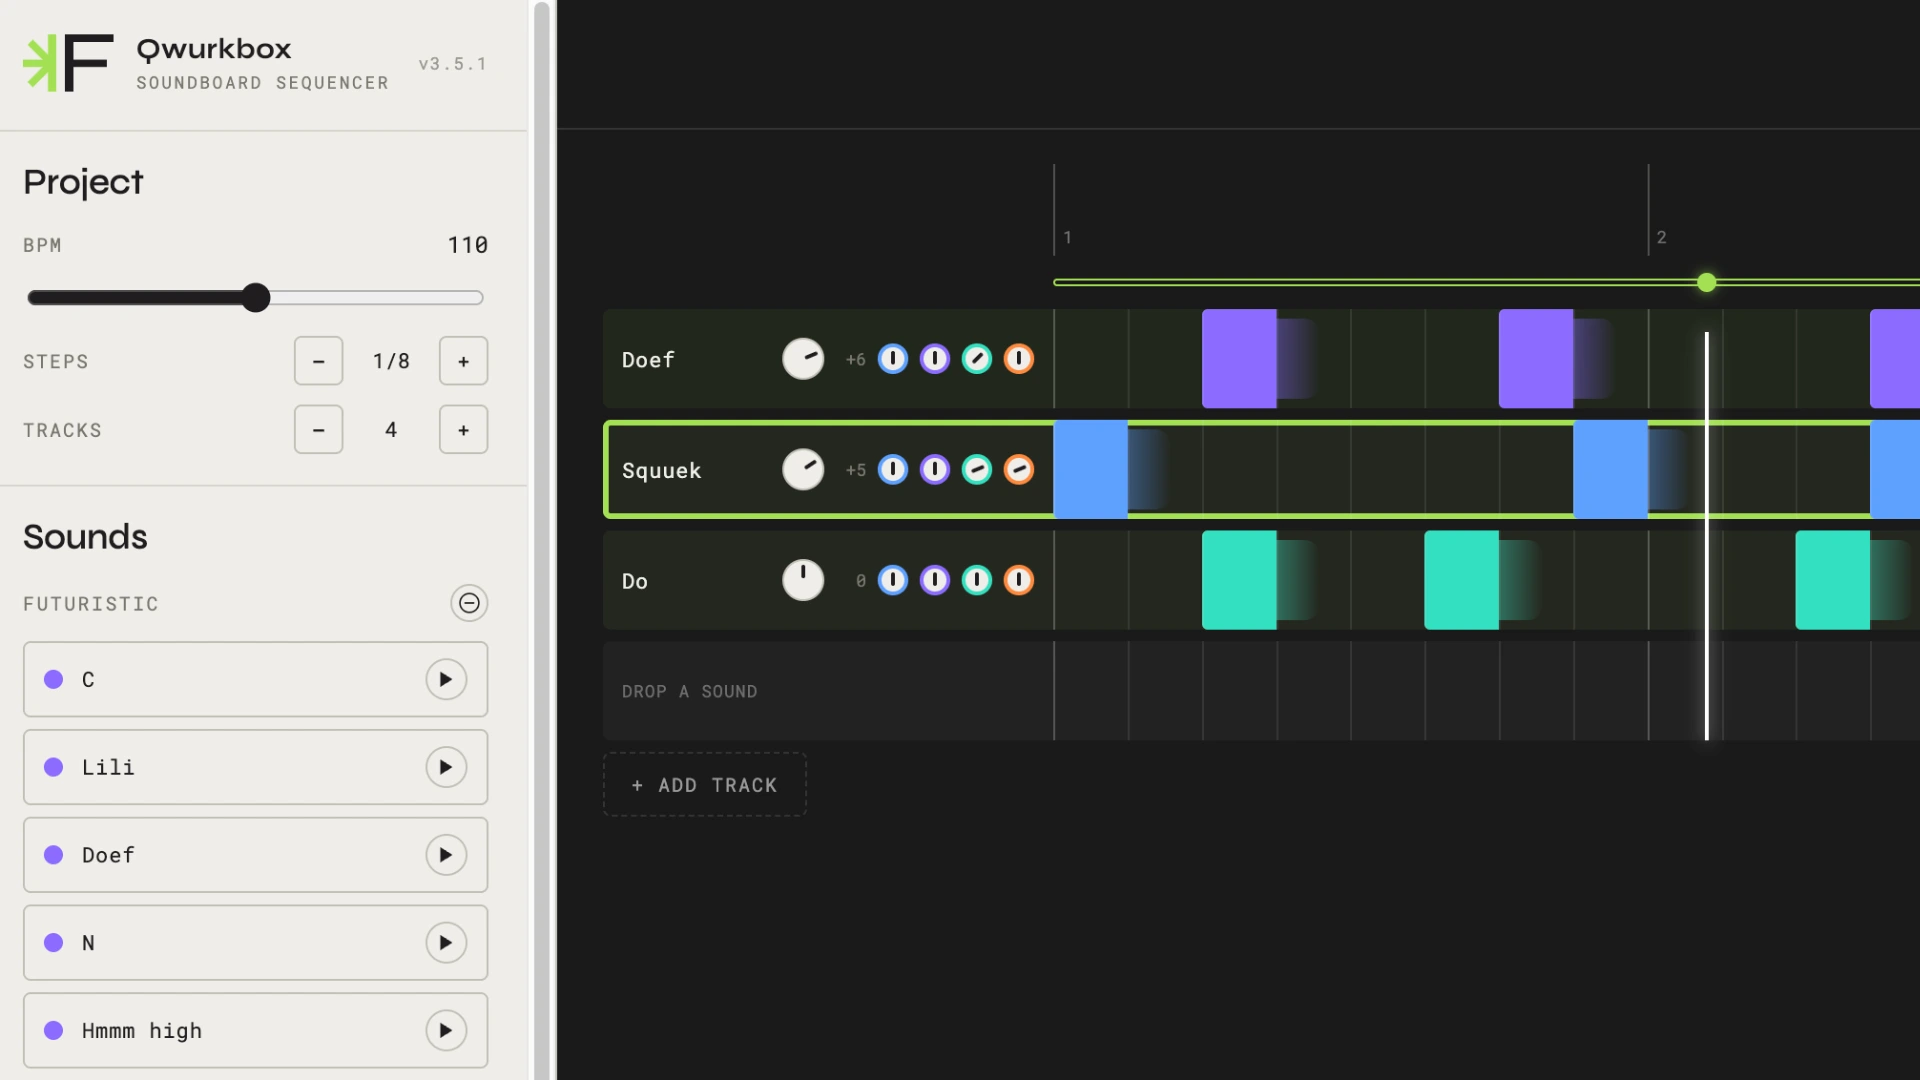Click the Do track volume knob
The height and width of the screenshot is (1080, 1920).
803,580
